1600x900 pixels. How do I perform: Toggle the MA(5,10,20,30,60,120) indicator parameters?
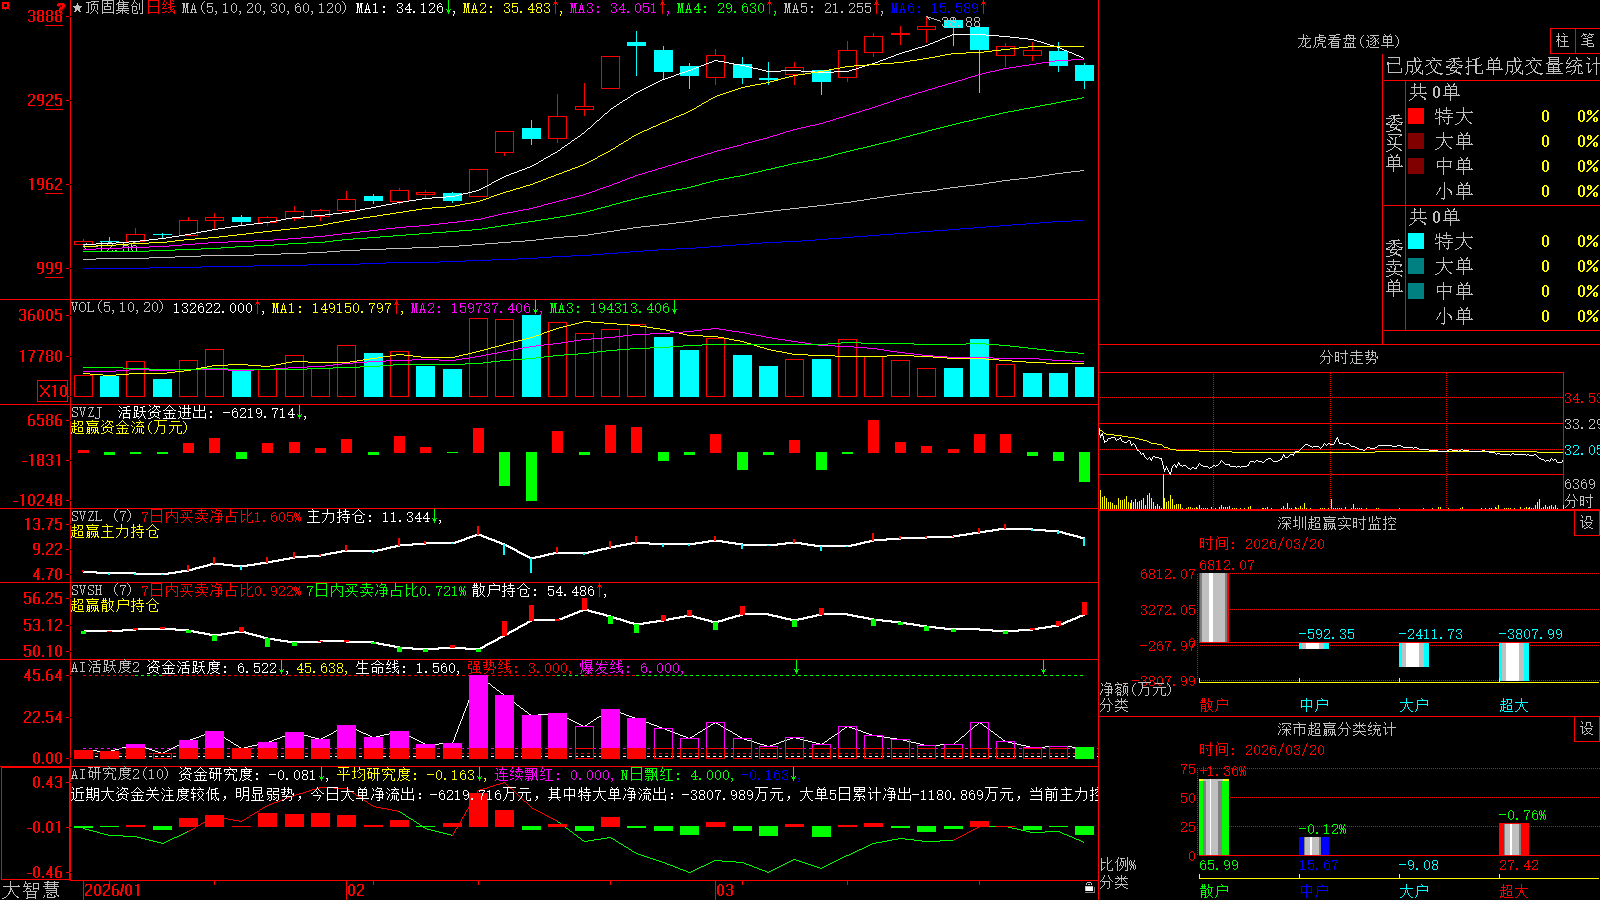coord(264,8)
